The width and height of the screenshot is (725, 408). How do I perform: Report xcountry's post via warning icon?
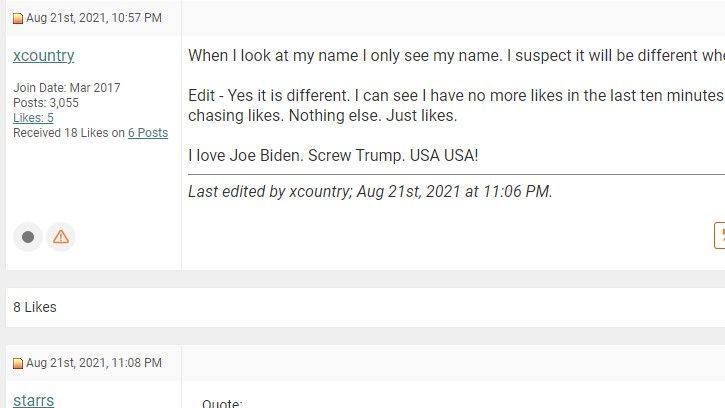[61, 237]
